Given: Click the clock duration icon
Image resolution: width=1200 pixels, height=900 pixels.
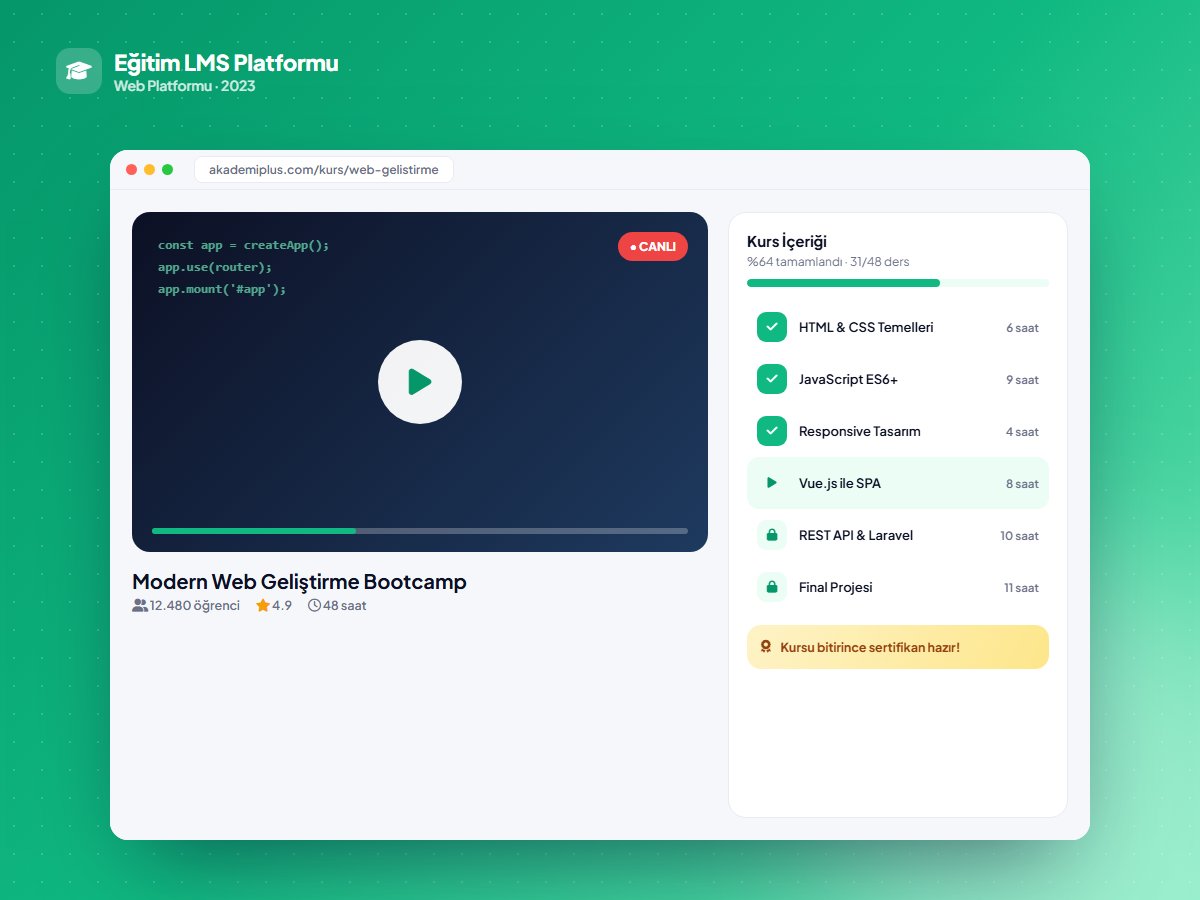Looking at the screenshot, I should [315, 605].
